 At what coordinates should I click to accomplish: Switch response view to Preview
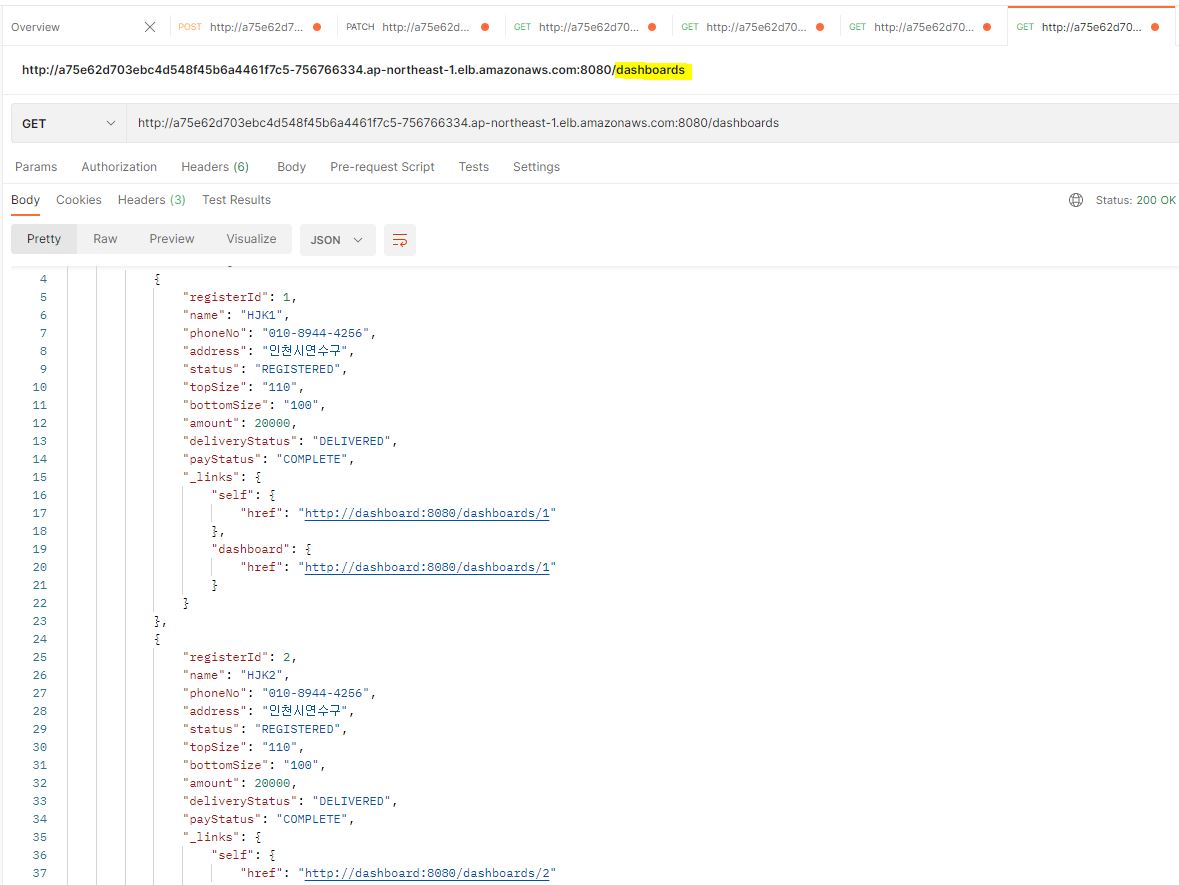171,238
